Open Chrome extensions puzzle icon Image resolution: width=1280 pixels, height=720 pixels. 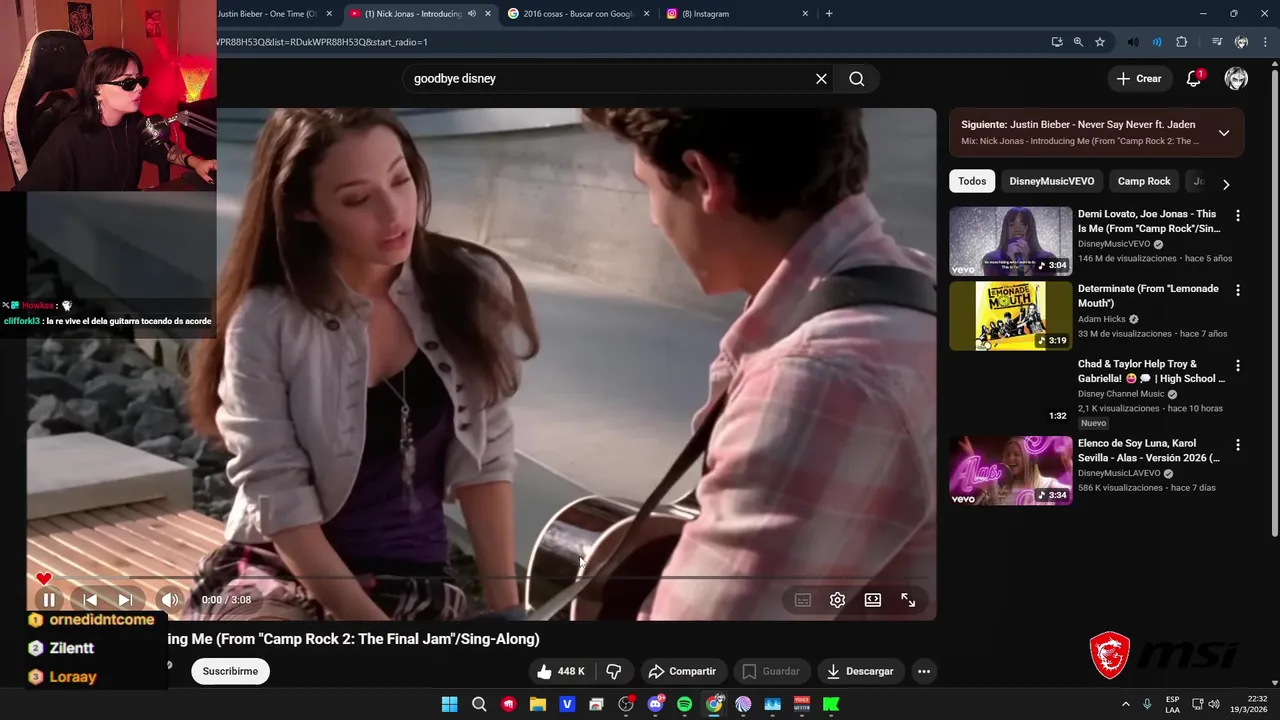coord(1182,42)
